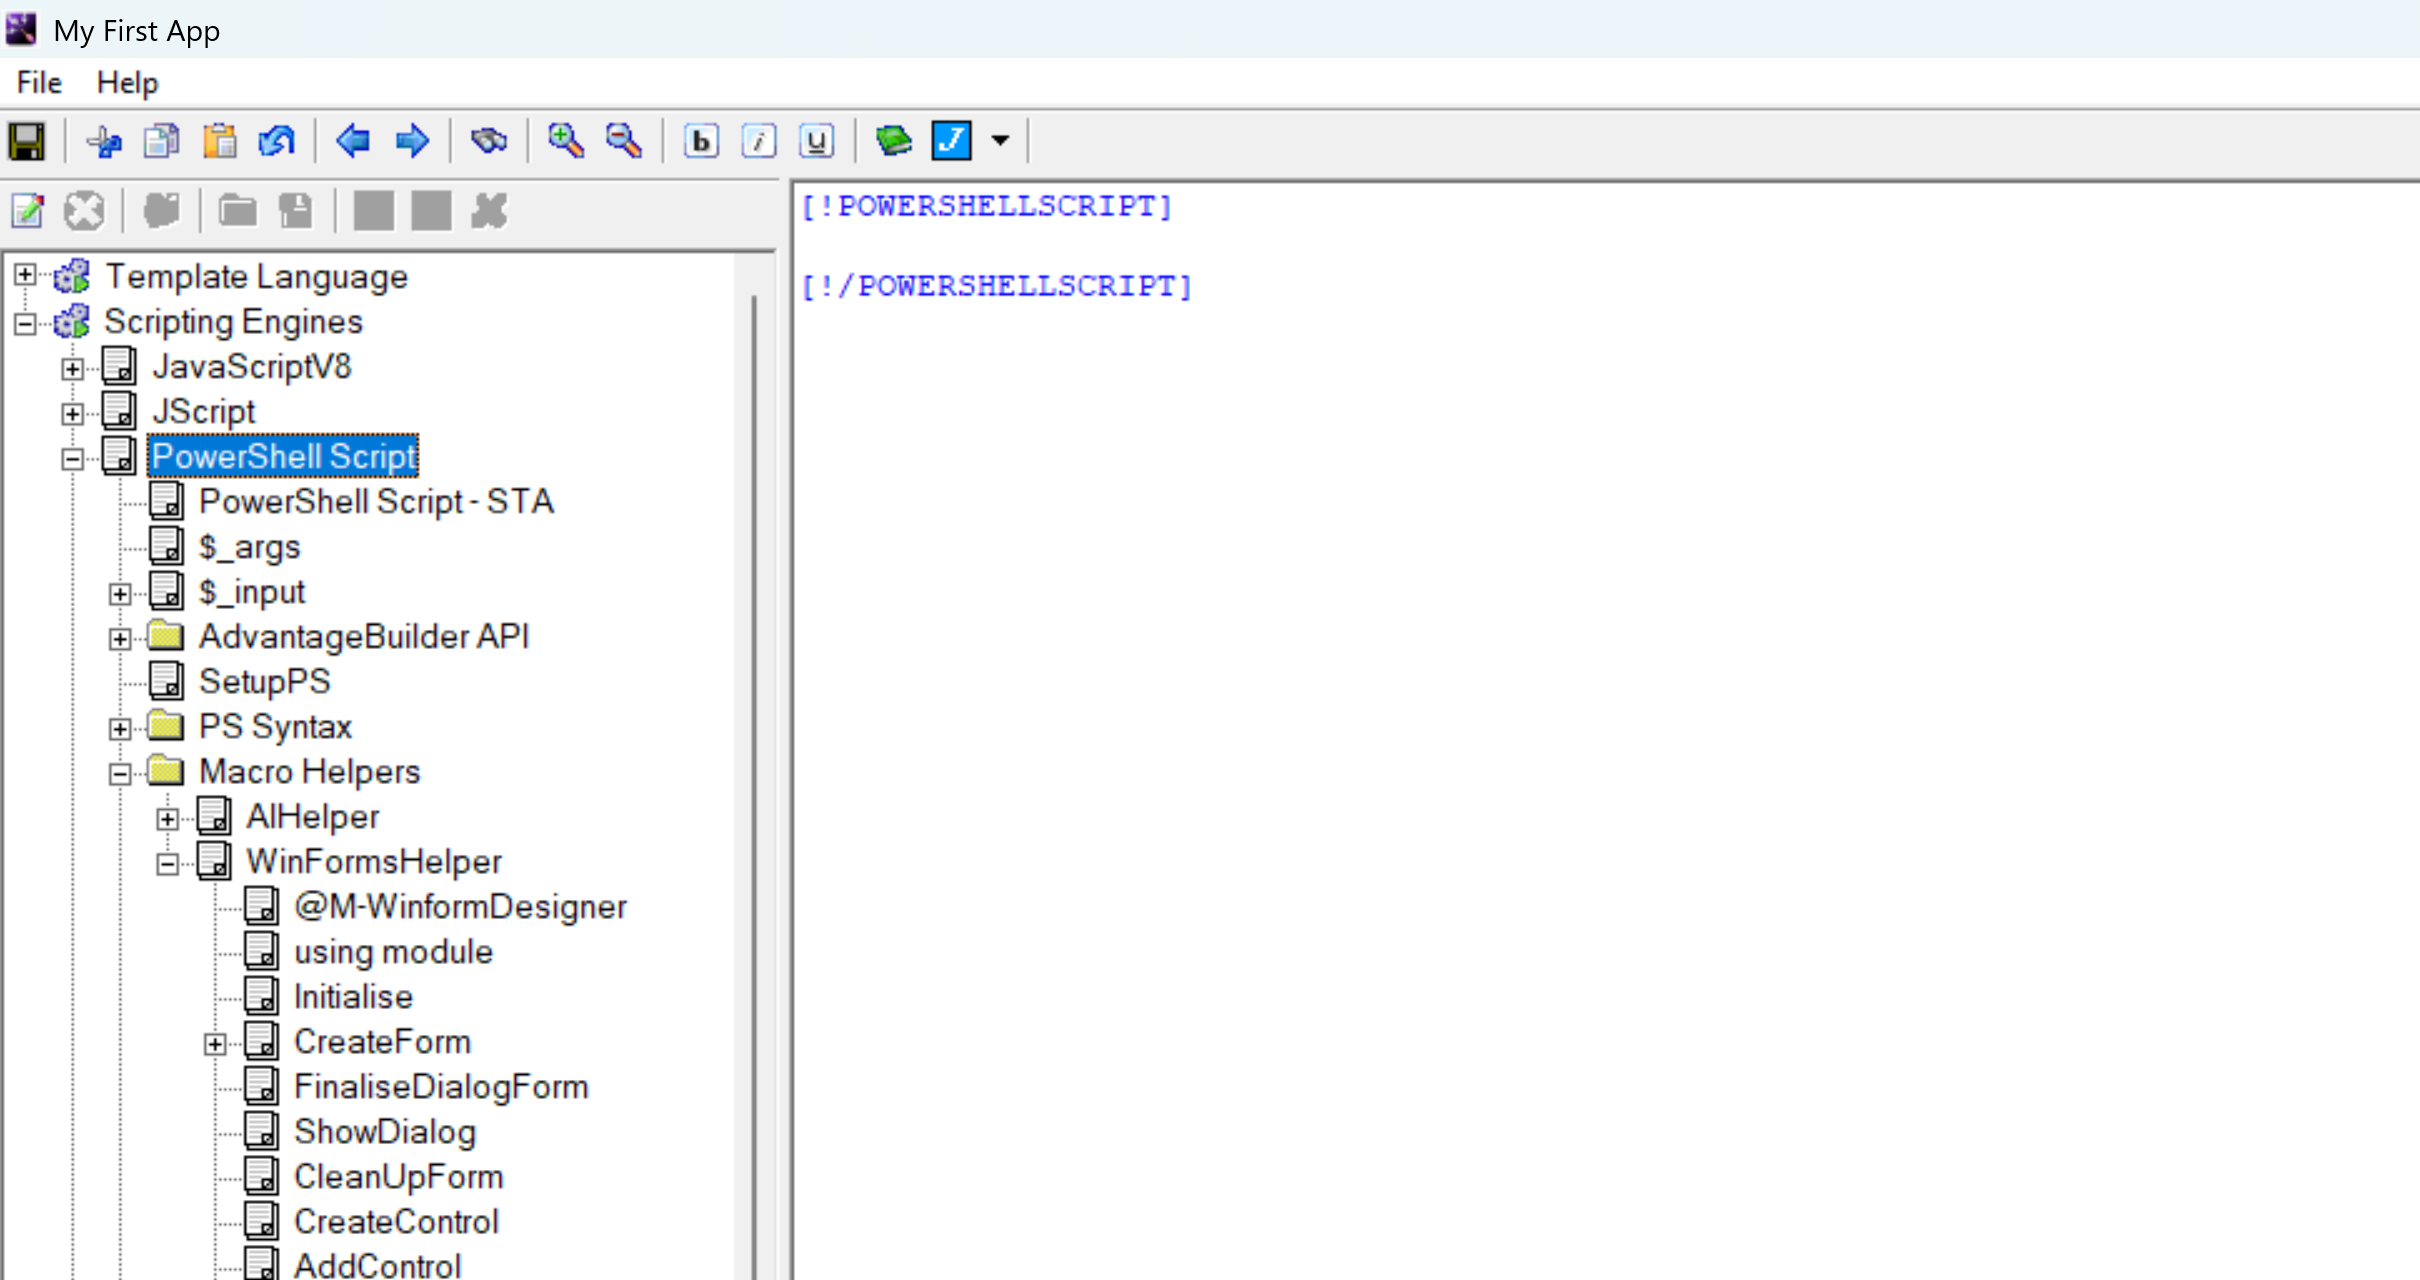Viewport: 2420px width, 1280px height.
Task: Click the tree panel vertical scrollbar
Action: point(754,767)
